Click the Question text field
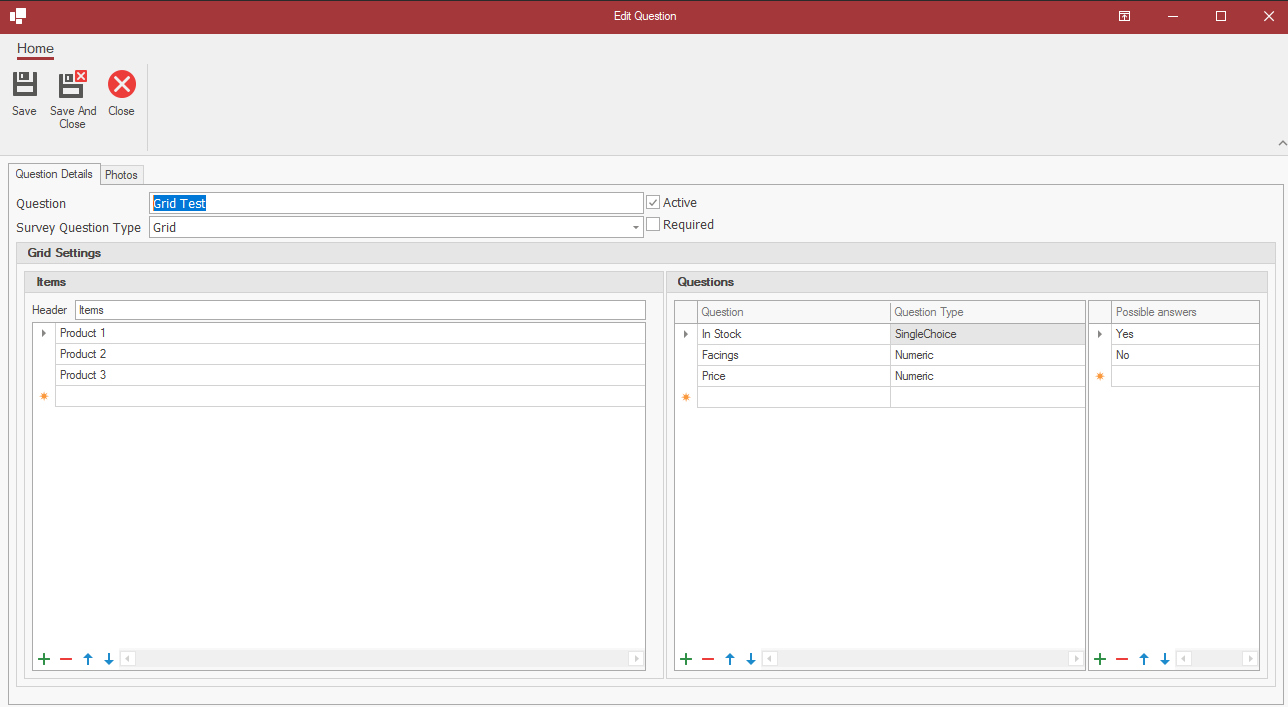1288x707 pixels. click(x=396, y=203)
